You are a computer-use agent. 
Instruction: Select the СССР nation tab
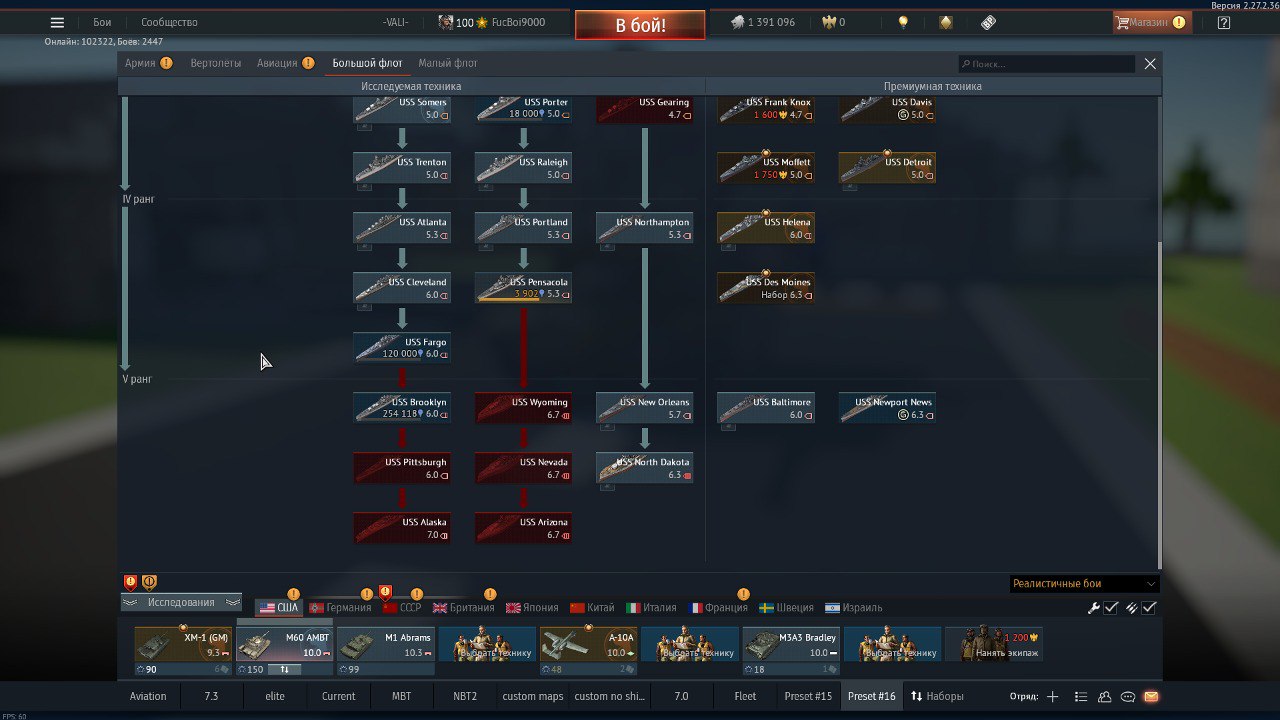[402, 608]
